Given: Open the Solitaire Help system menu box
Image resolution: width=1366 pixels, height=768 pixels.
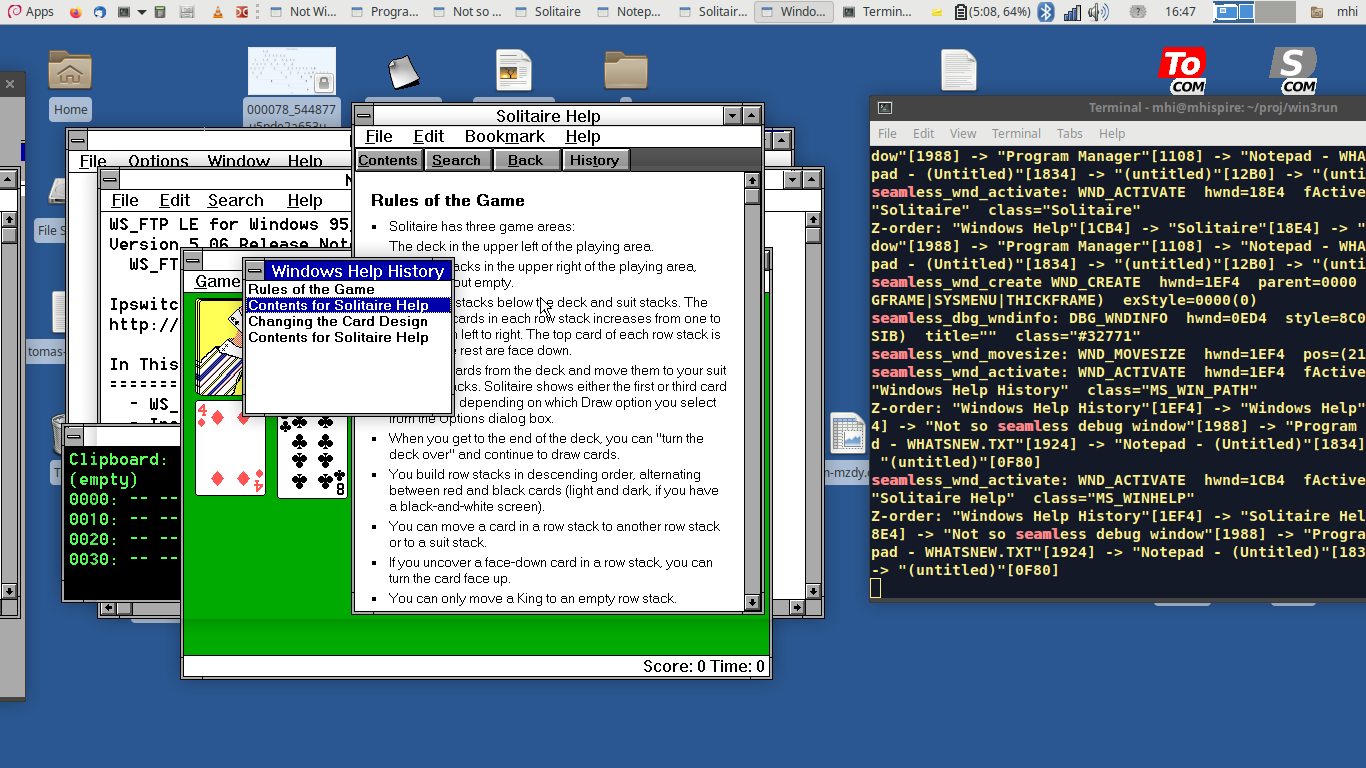Looking at the screenshot, I should tap(365, 116).
